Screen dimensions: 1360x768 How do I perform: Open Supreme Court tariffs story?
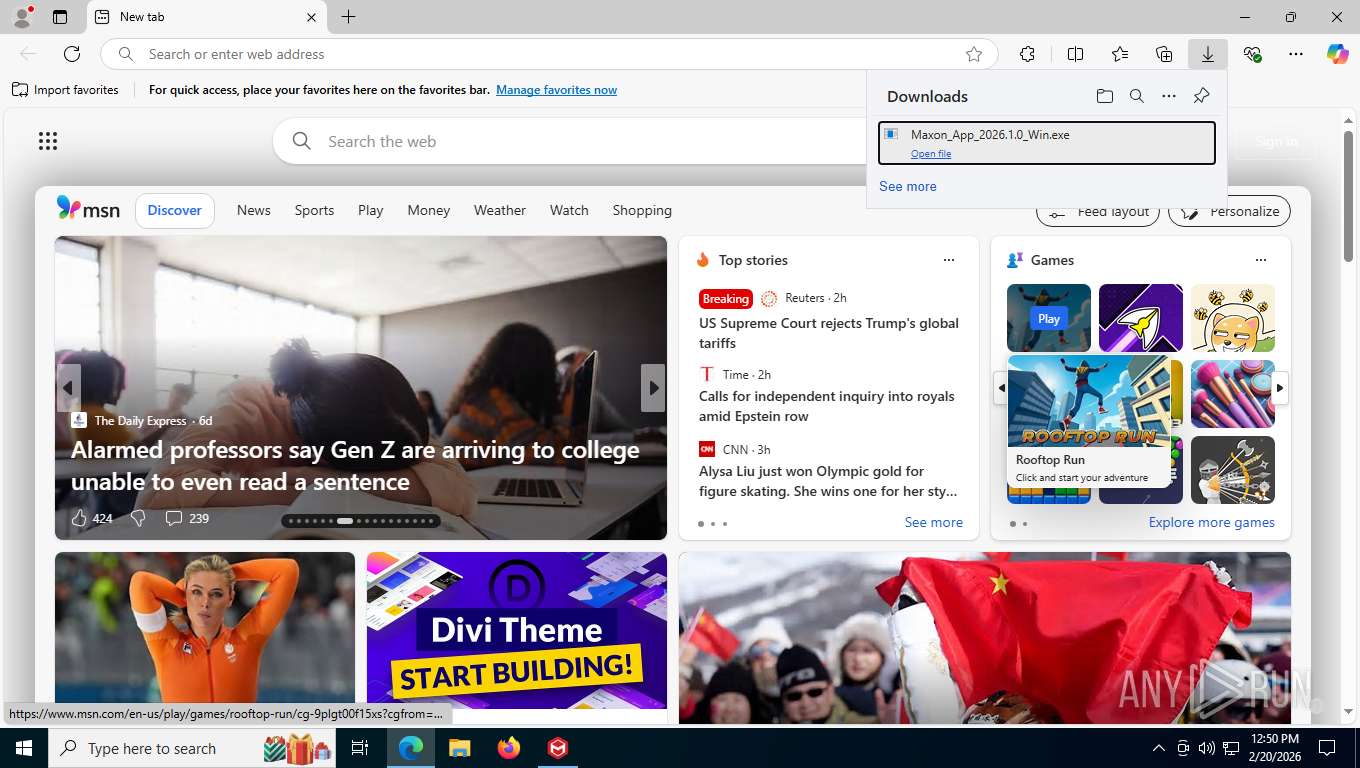tap(829, 333)
